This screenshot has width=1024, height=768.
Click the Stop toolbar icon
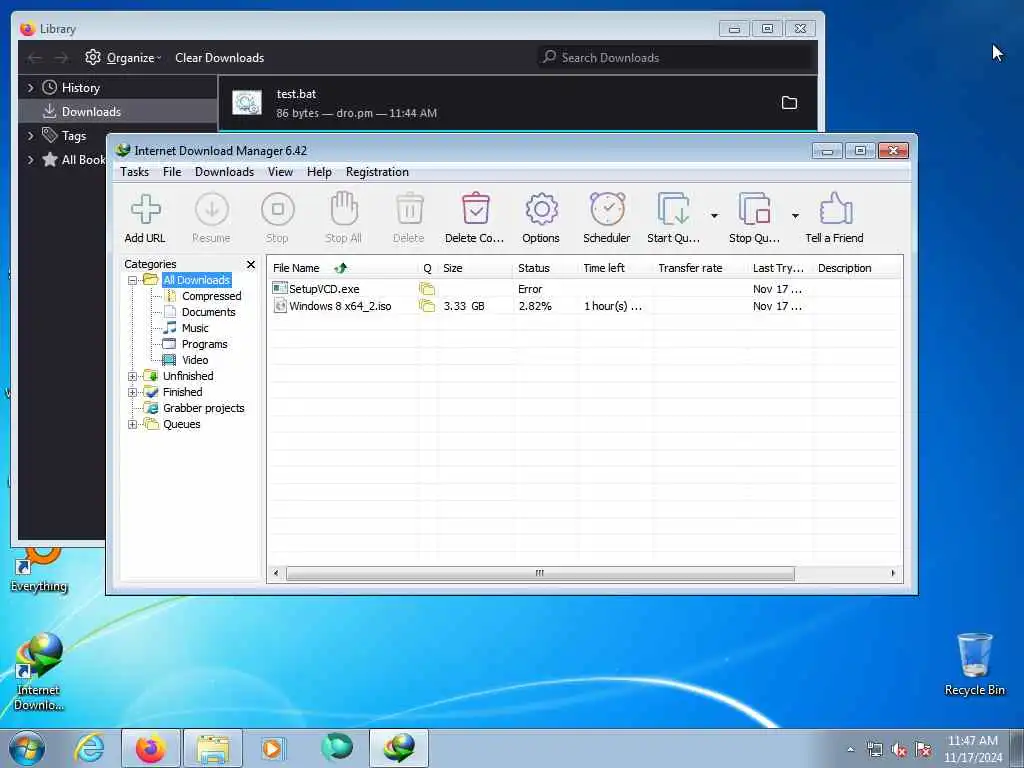pos(278,210)
